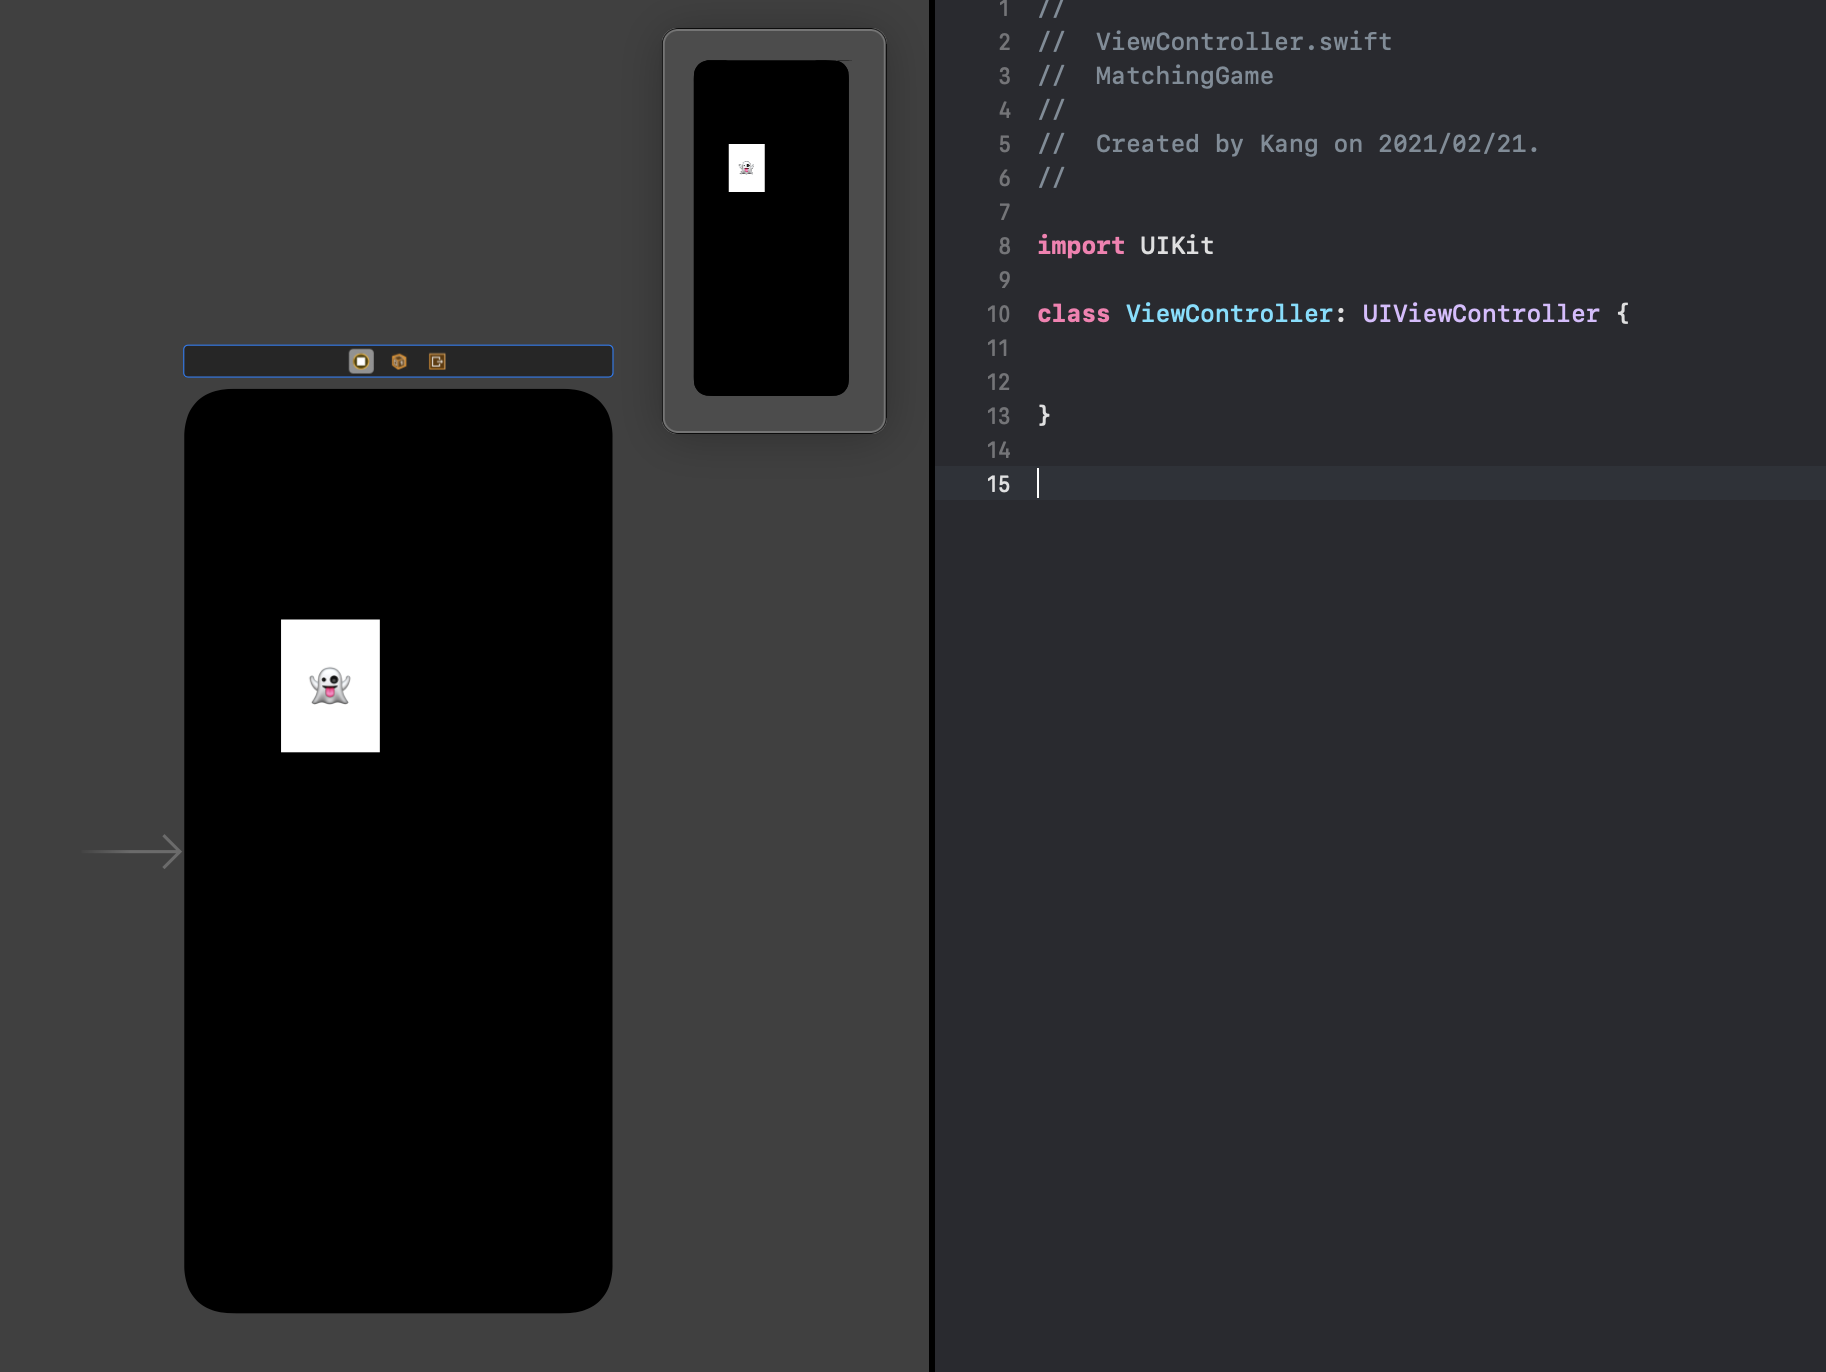Click the "import" keyword
This screenshot has width=1826, height=1372.
1080,246
